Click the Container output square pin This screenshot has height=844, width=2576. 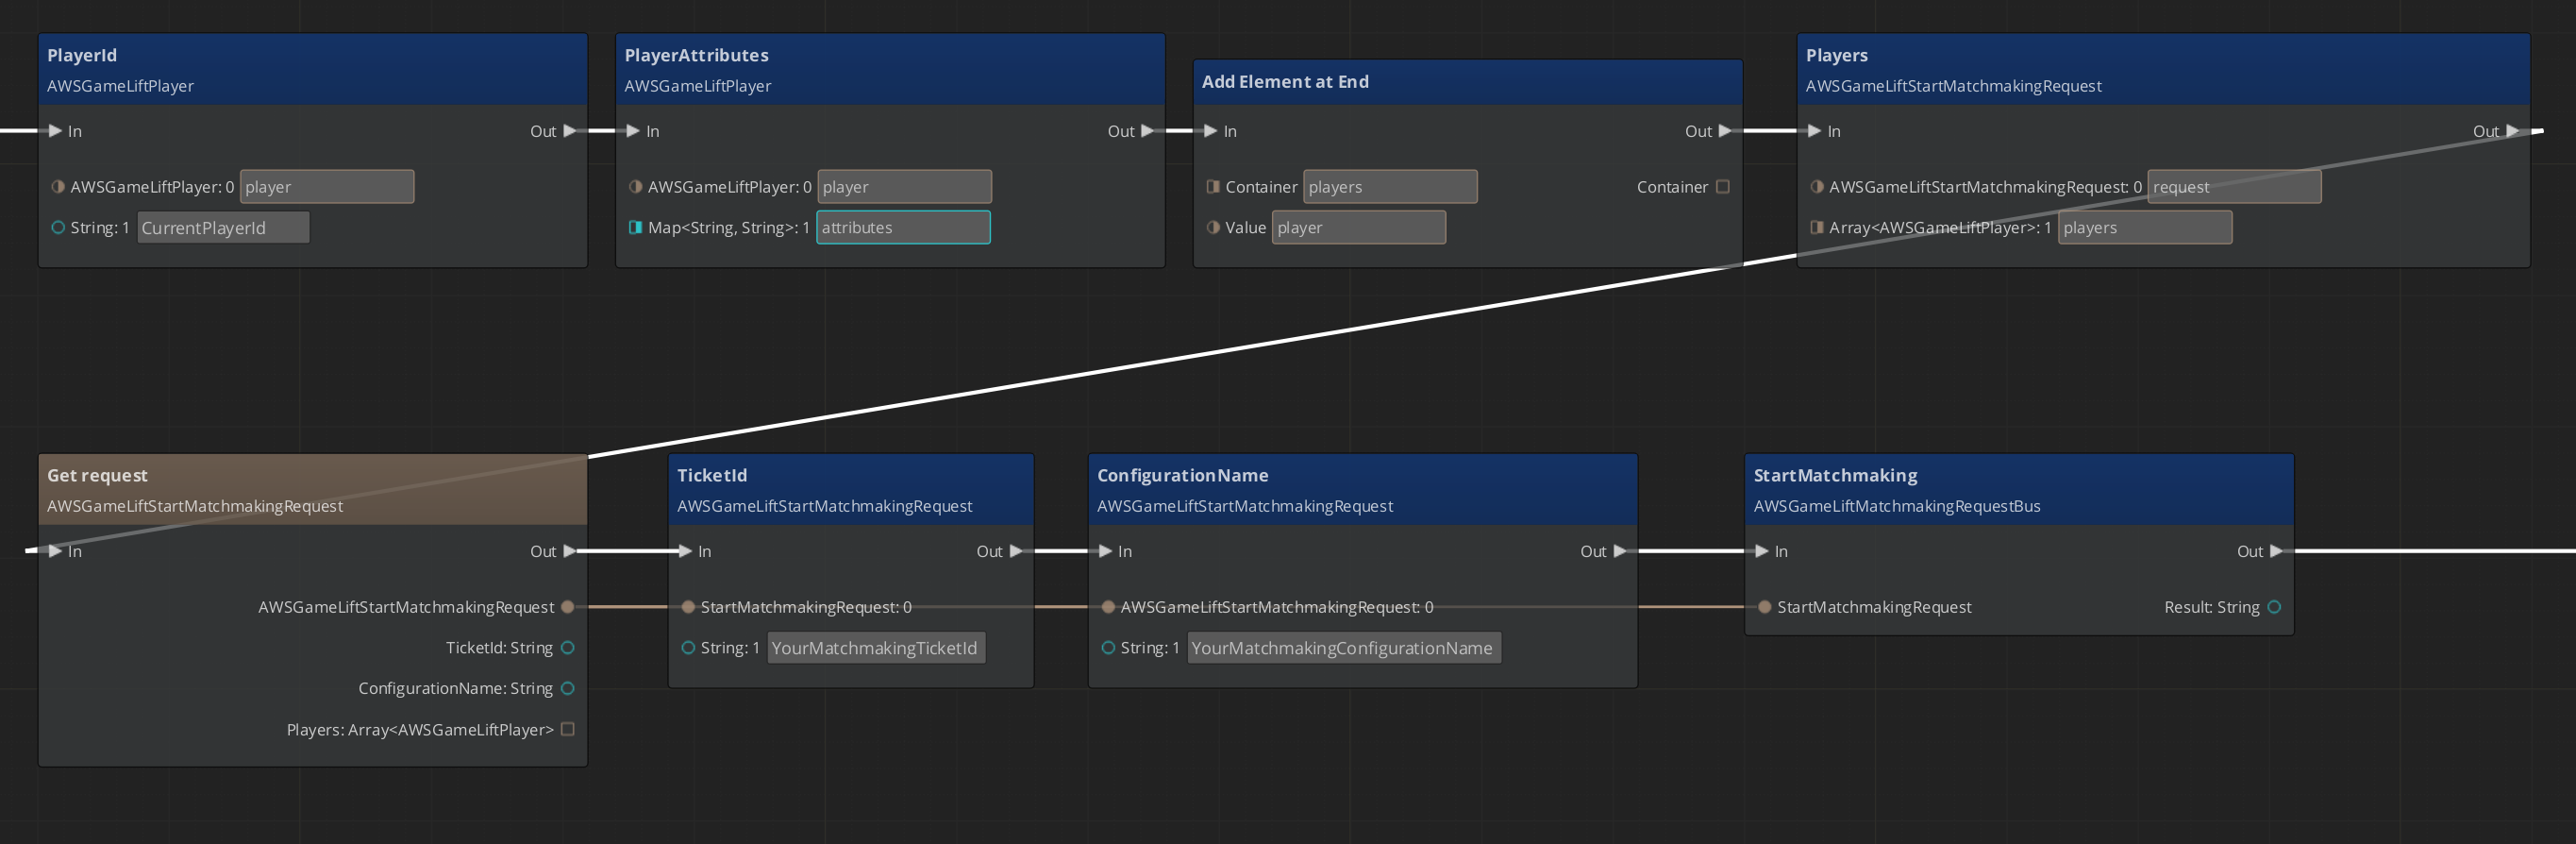1722,187
